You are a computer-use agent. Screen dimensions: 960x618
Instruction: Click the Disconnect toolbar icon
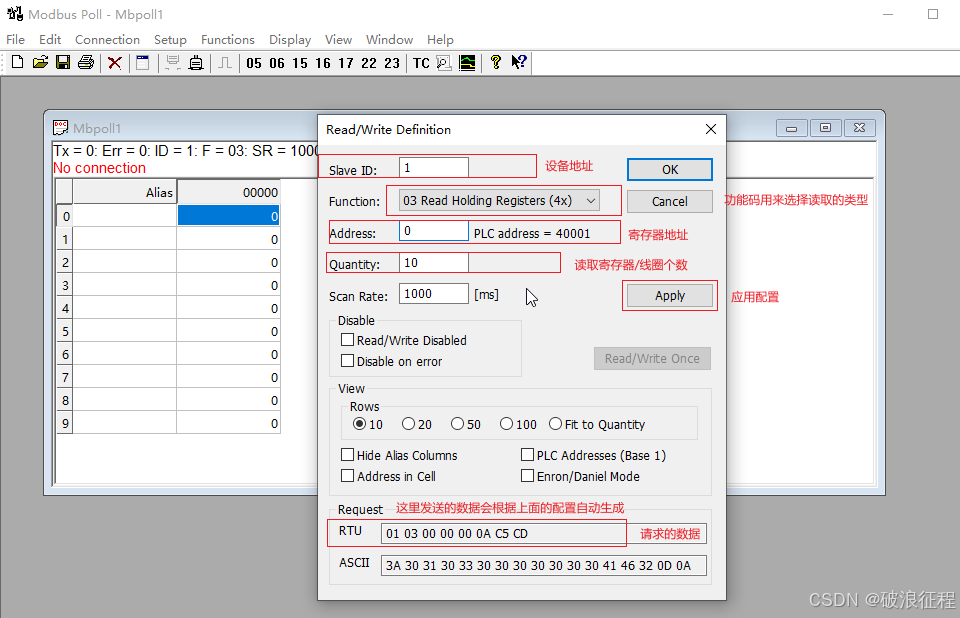click(x=196, y=62)
